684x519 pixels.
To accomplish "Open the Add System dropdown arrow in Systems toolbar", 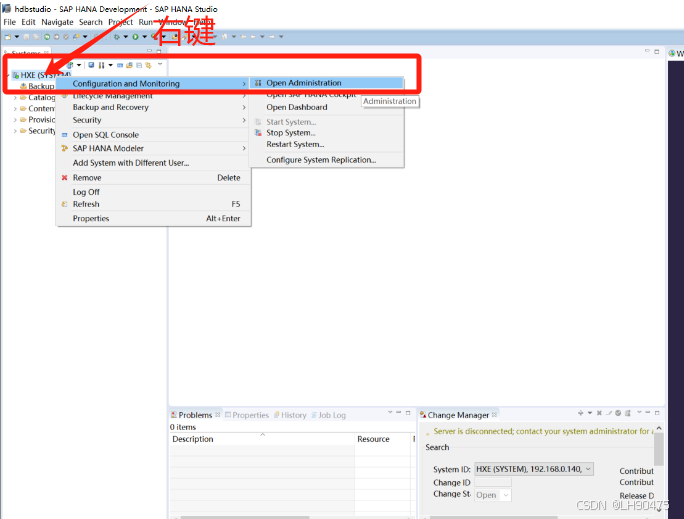I will [x=79, y=65].
